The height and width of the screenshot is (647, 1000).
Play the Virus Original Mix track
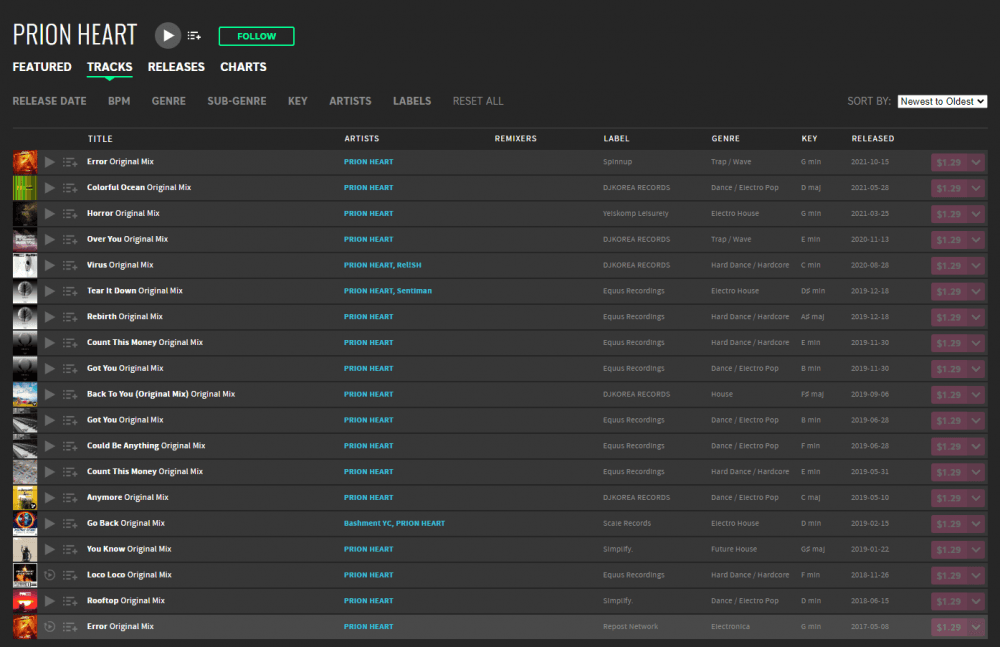click(x=50, y=266)
